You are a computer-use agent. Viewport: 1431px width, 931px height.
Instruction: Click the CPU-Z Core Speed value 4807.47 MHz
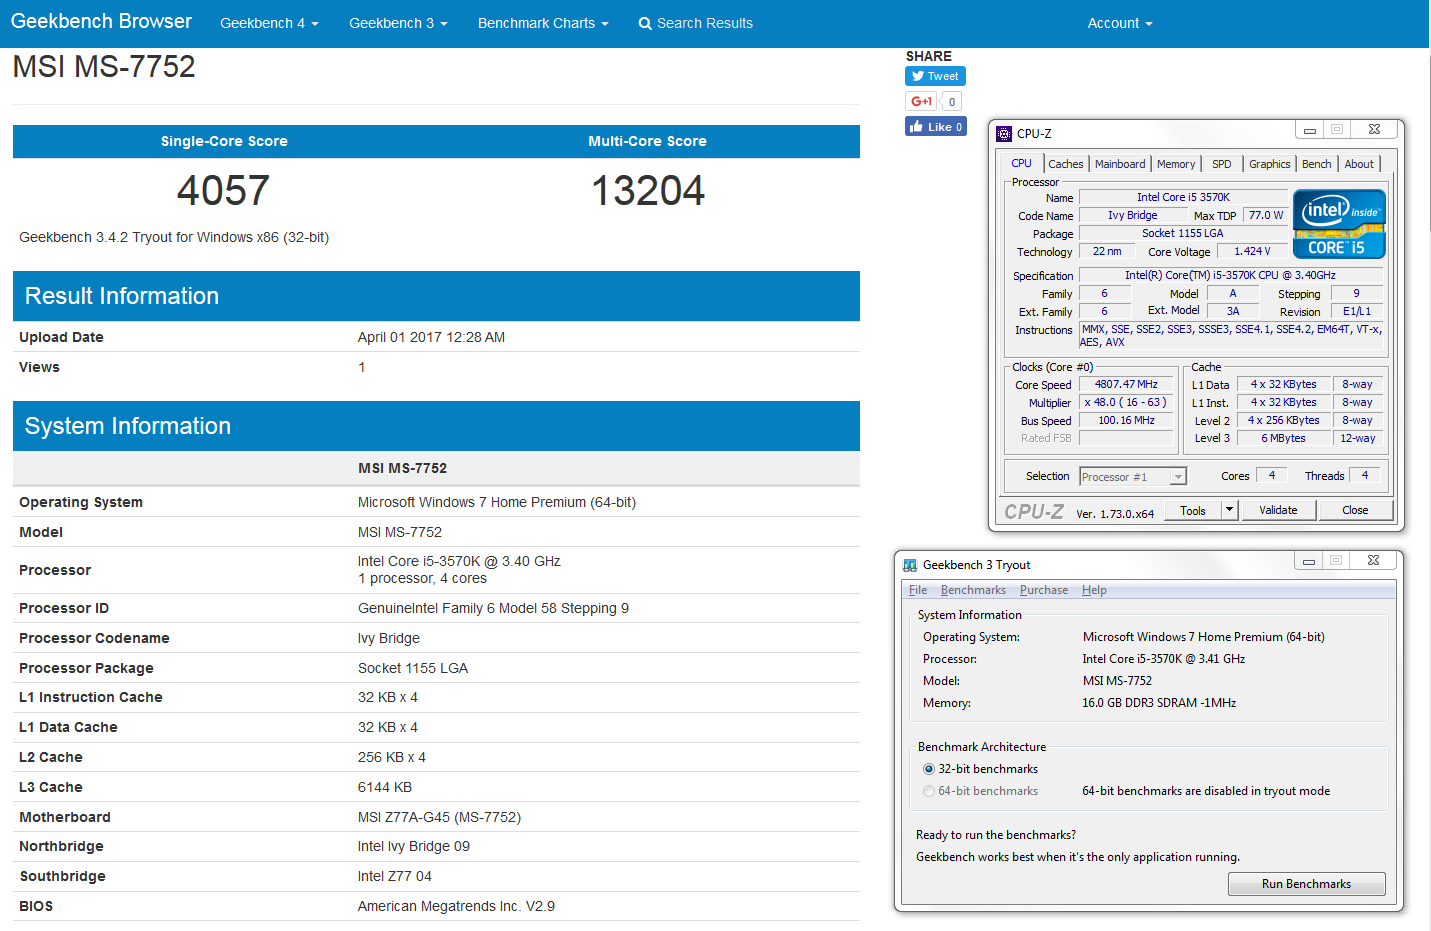(x=1126, y=384)
